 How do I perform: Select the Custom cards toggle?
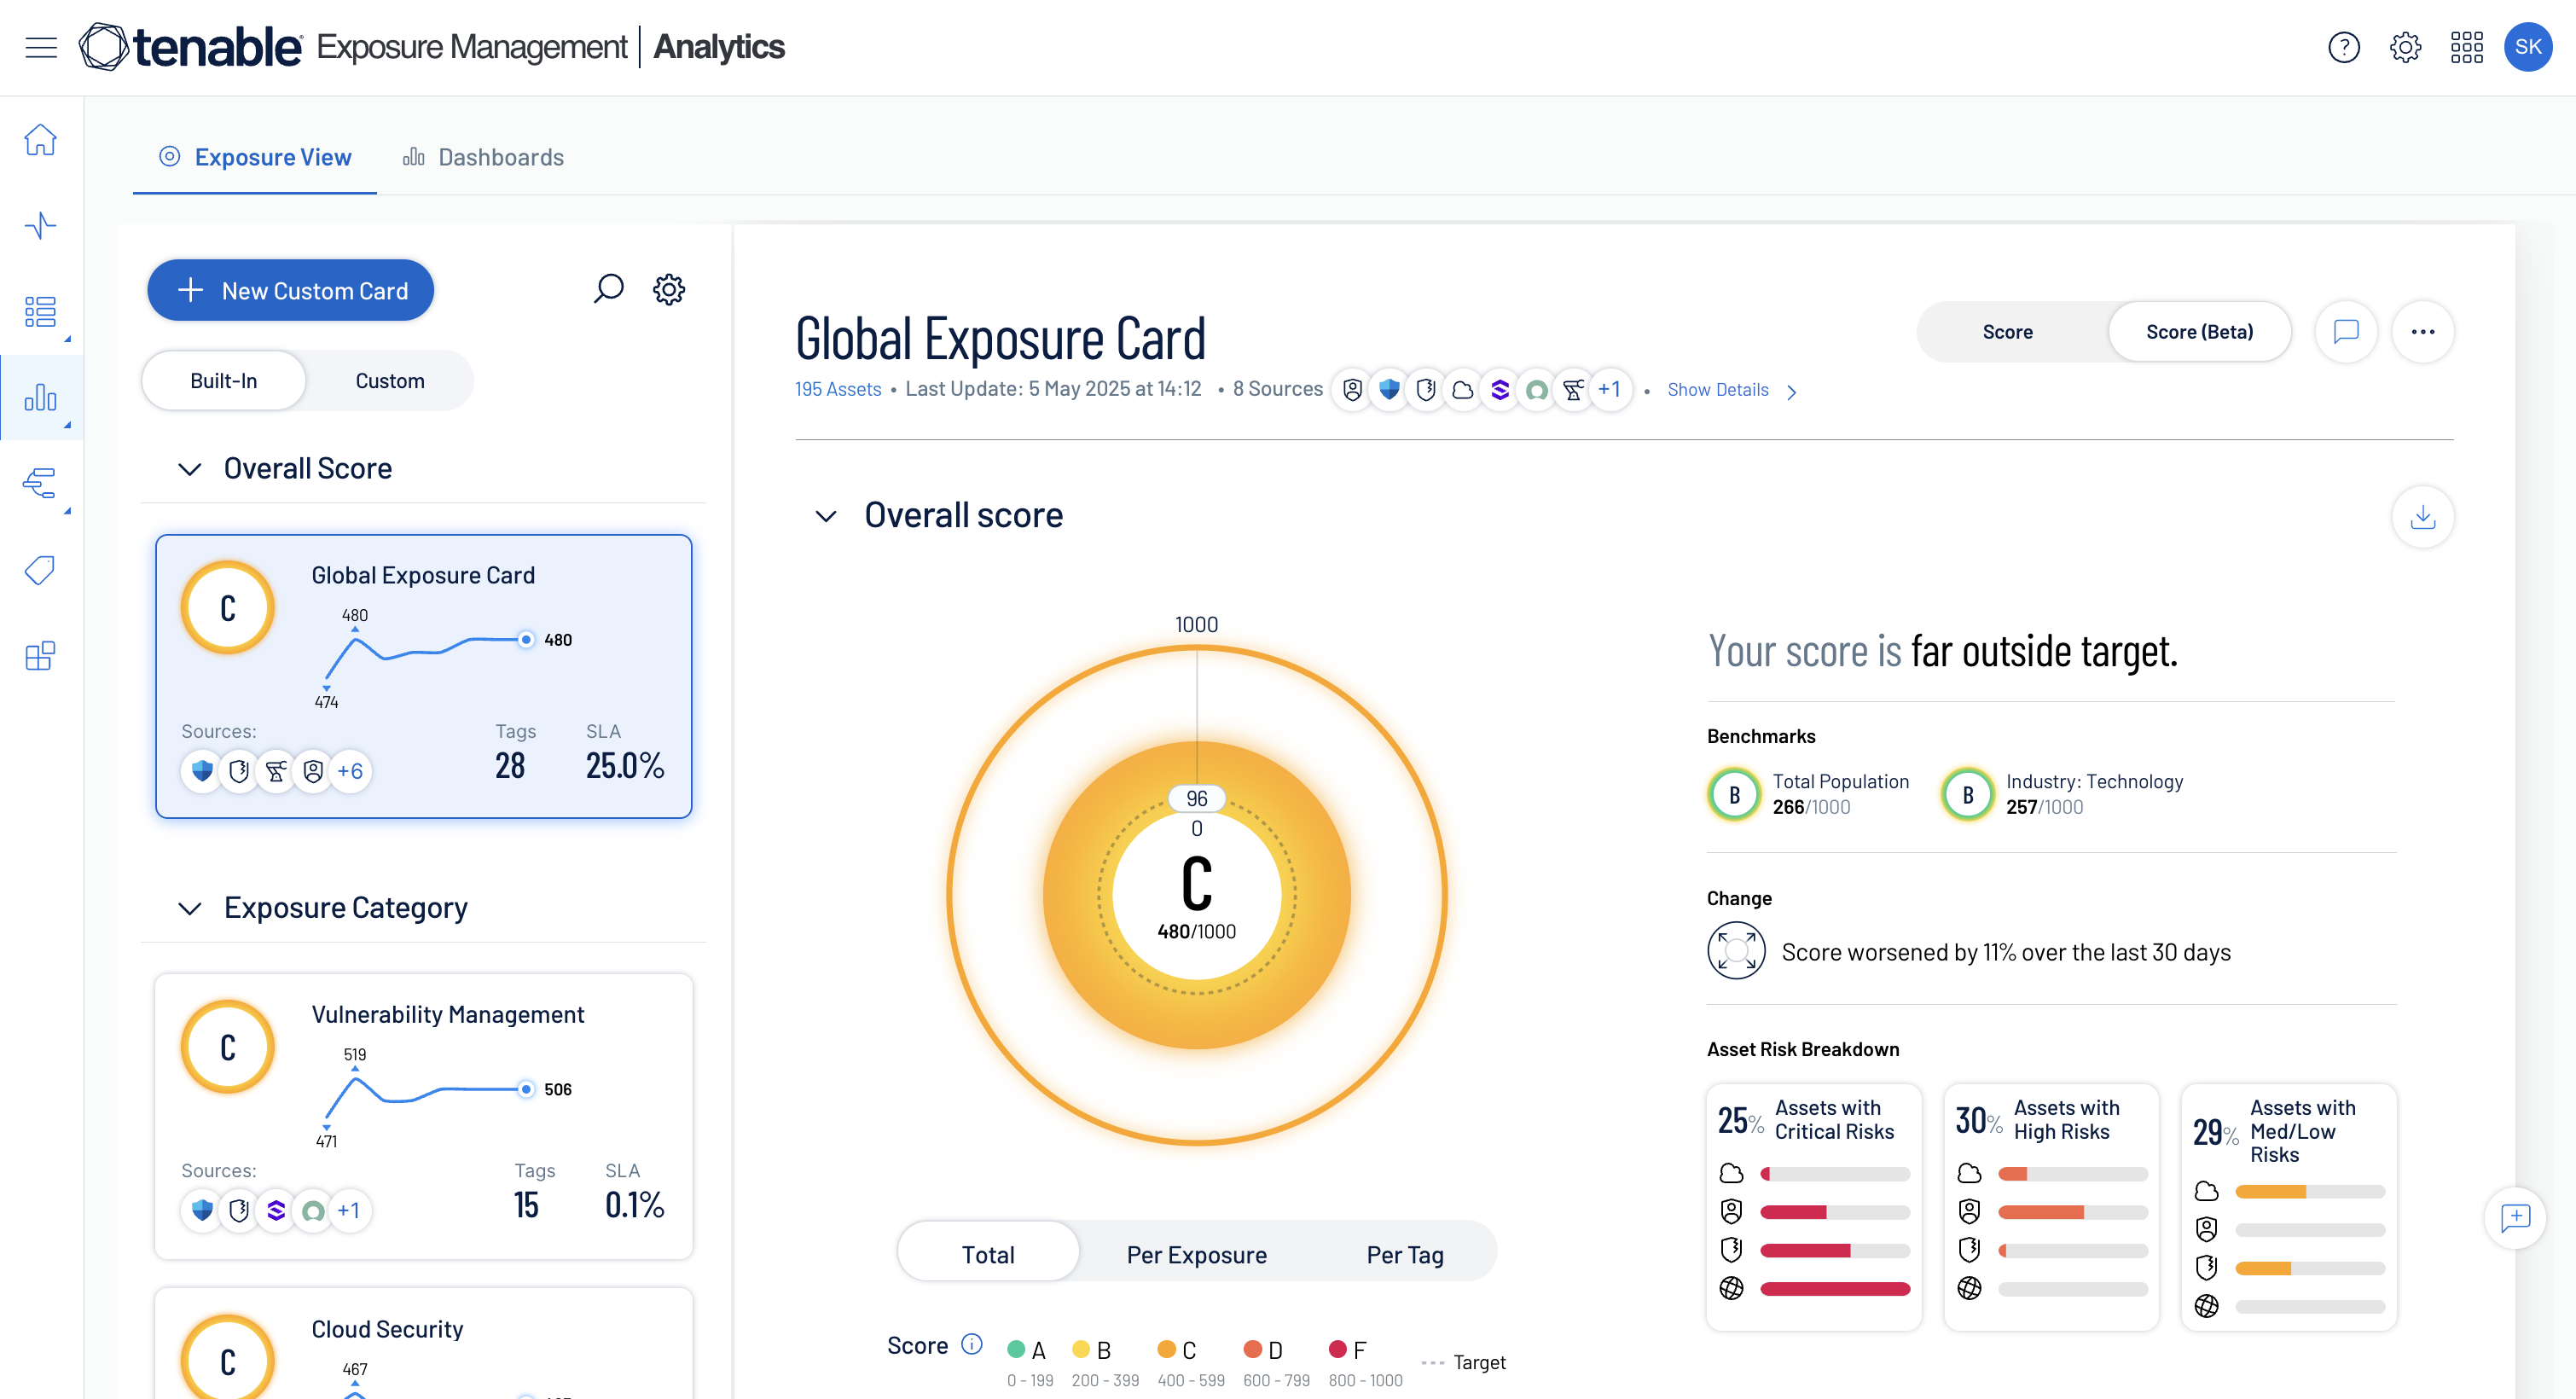(389, 381)
